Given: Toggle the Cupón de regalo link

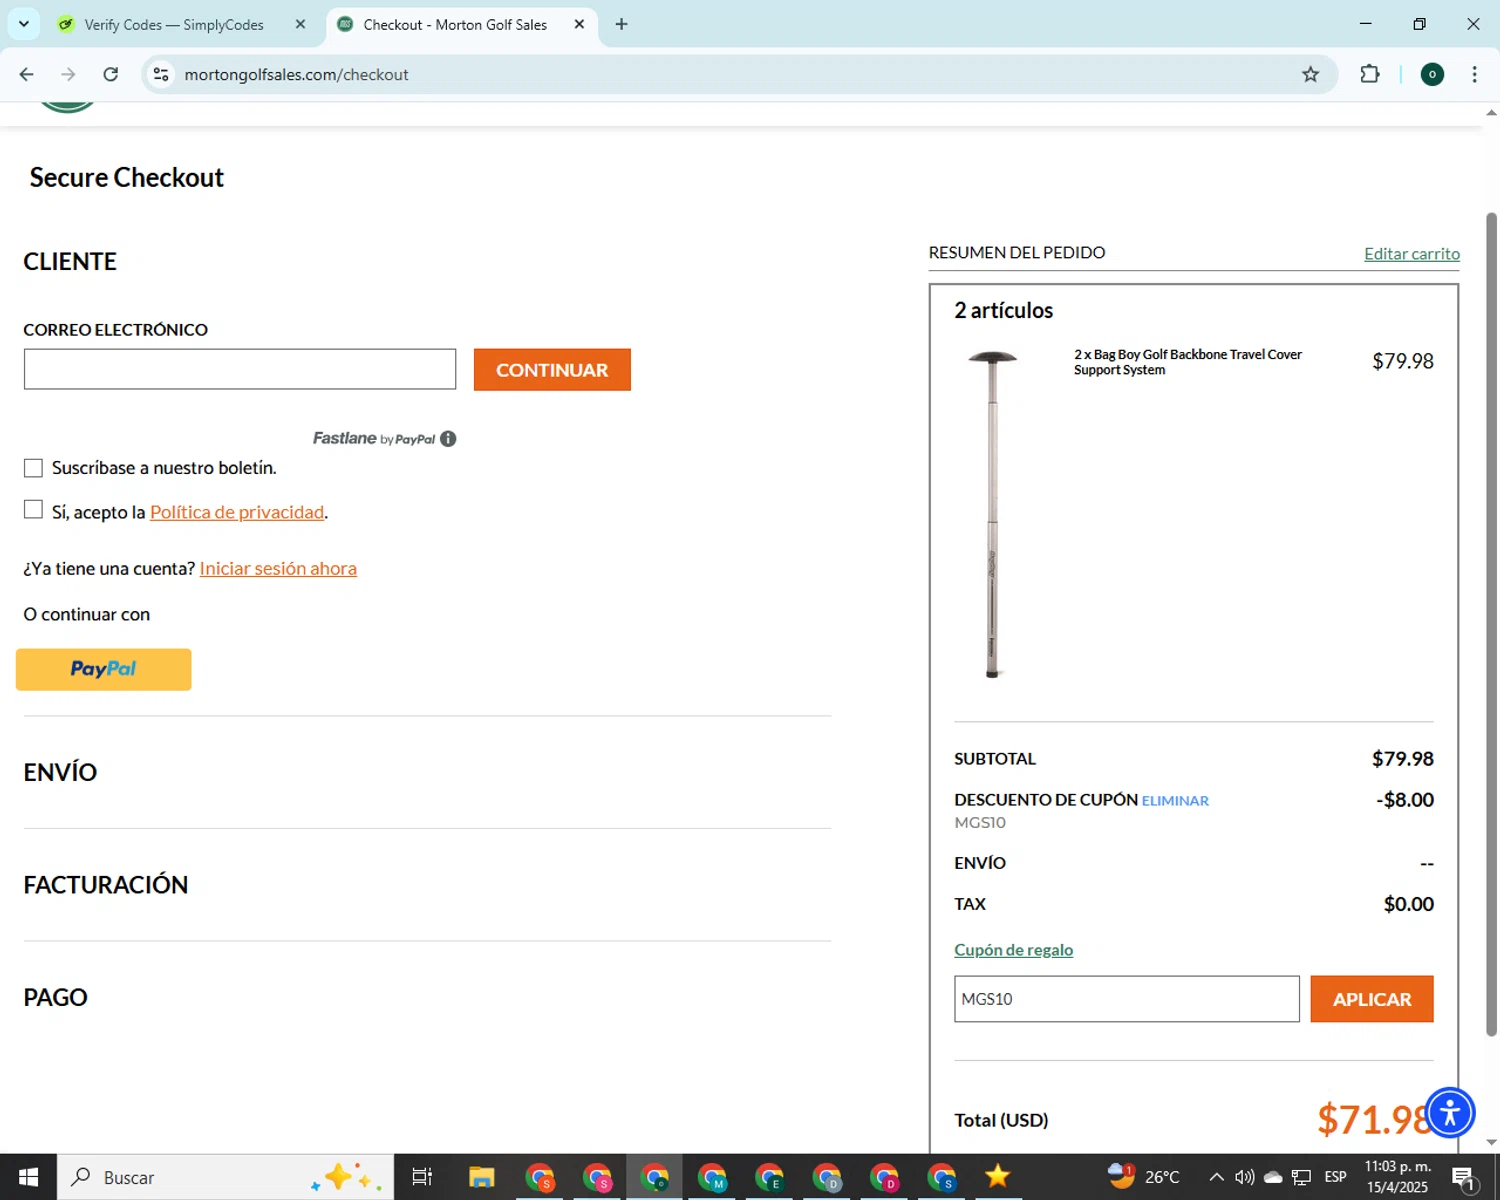Looking at the screenshot, I should coord(1013,950).
